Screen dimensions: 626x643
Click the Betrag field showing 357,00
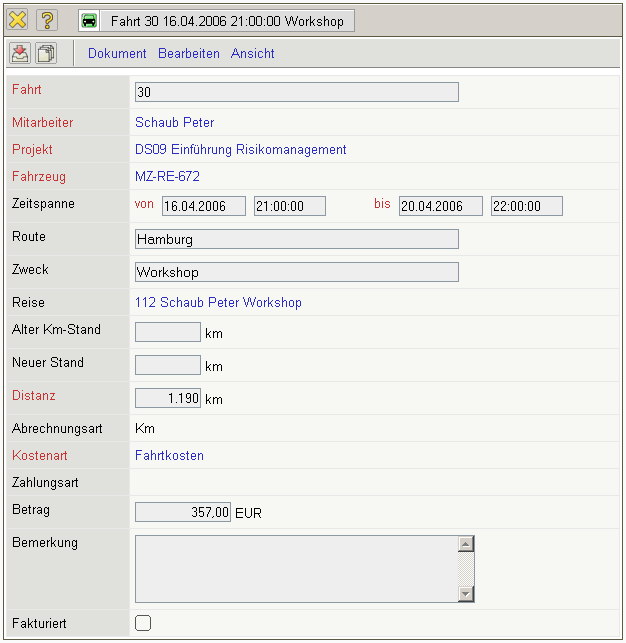click(183, 512)
